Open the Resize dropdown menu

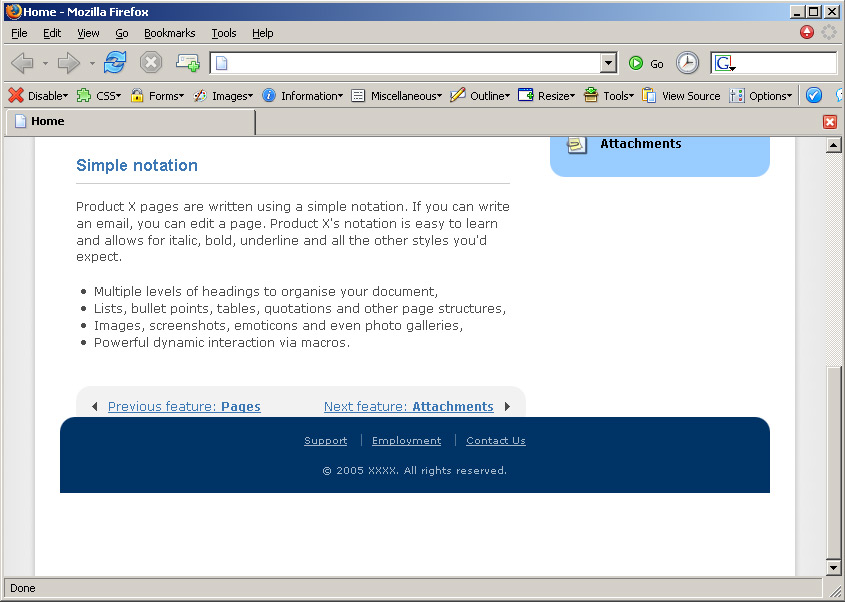point(546,96)
